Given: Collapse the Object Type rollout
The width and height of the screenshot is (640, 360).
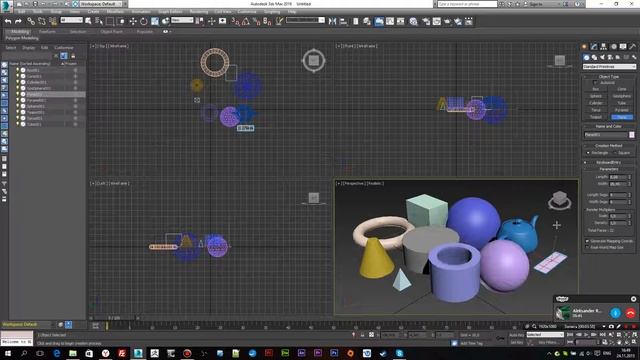Looking at the screenshot, I should [609, 77].
